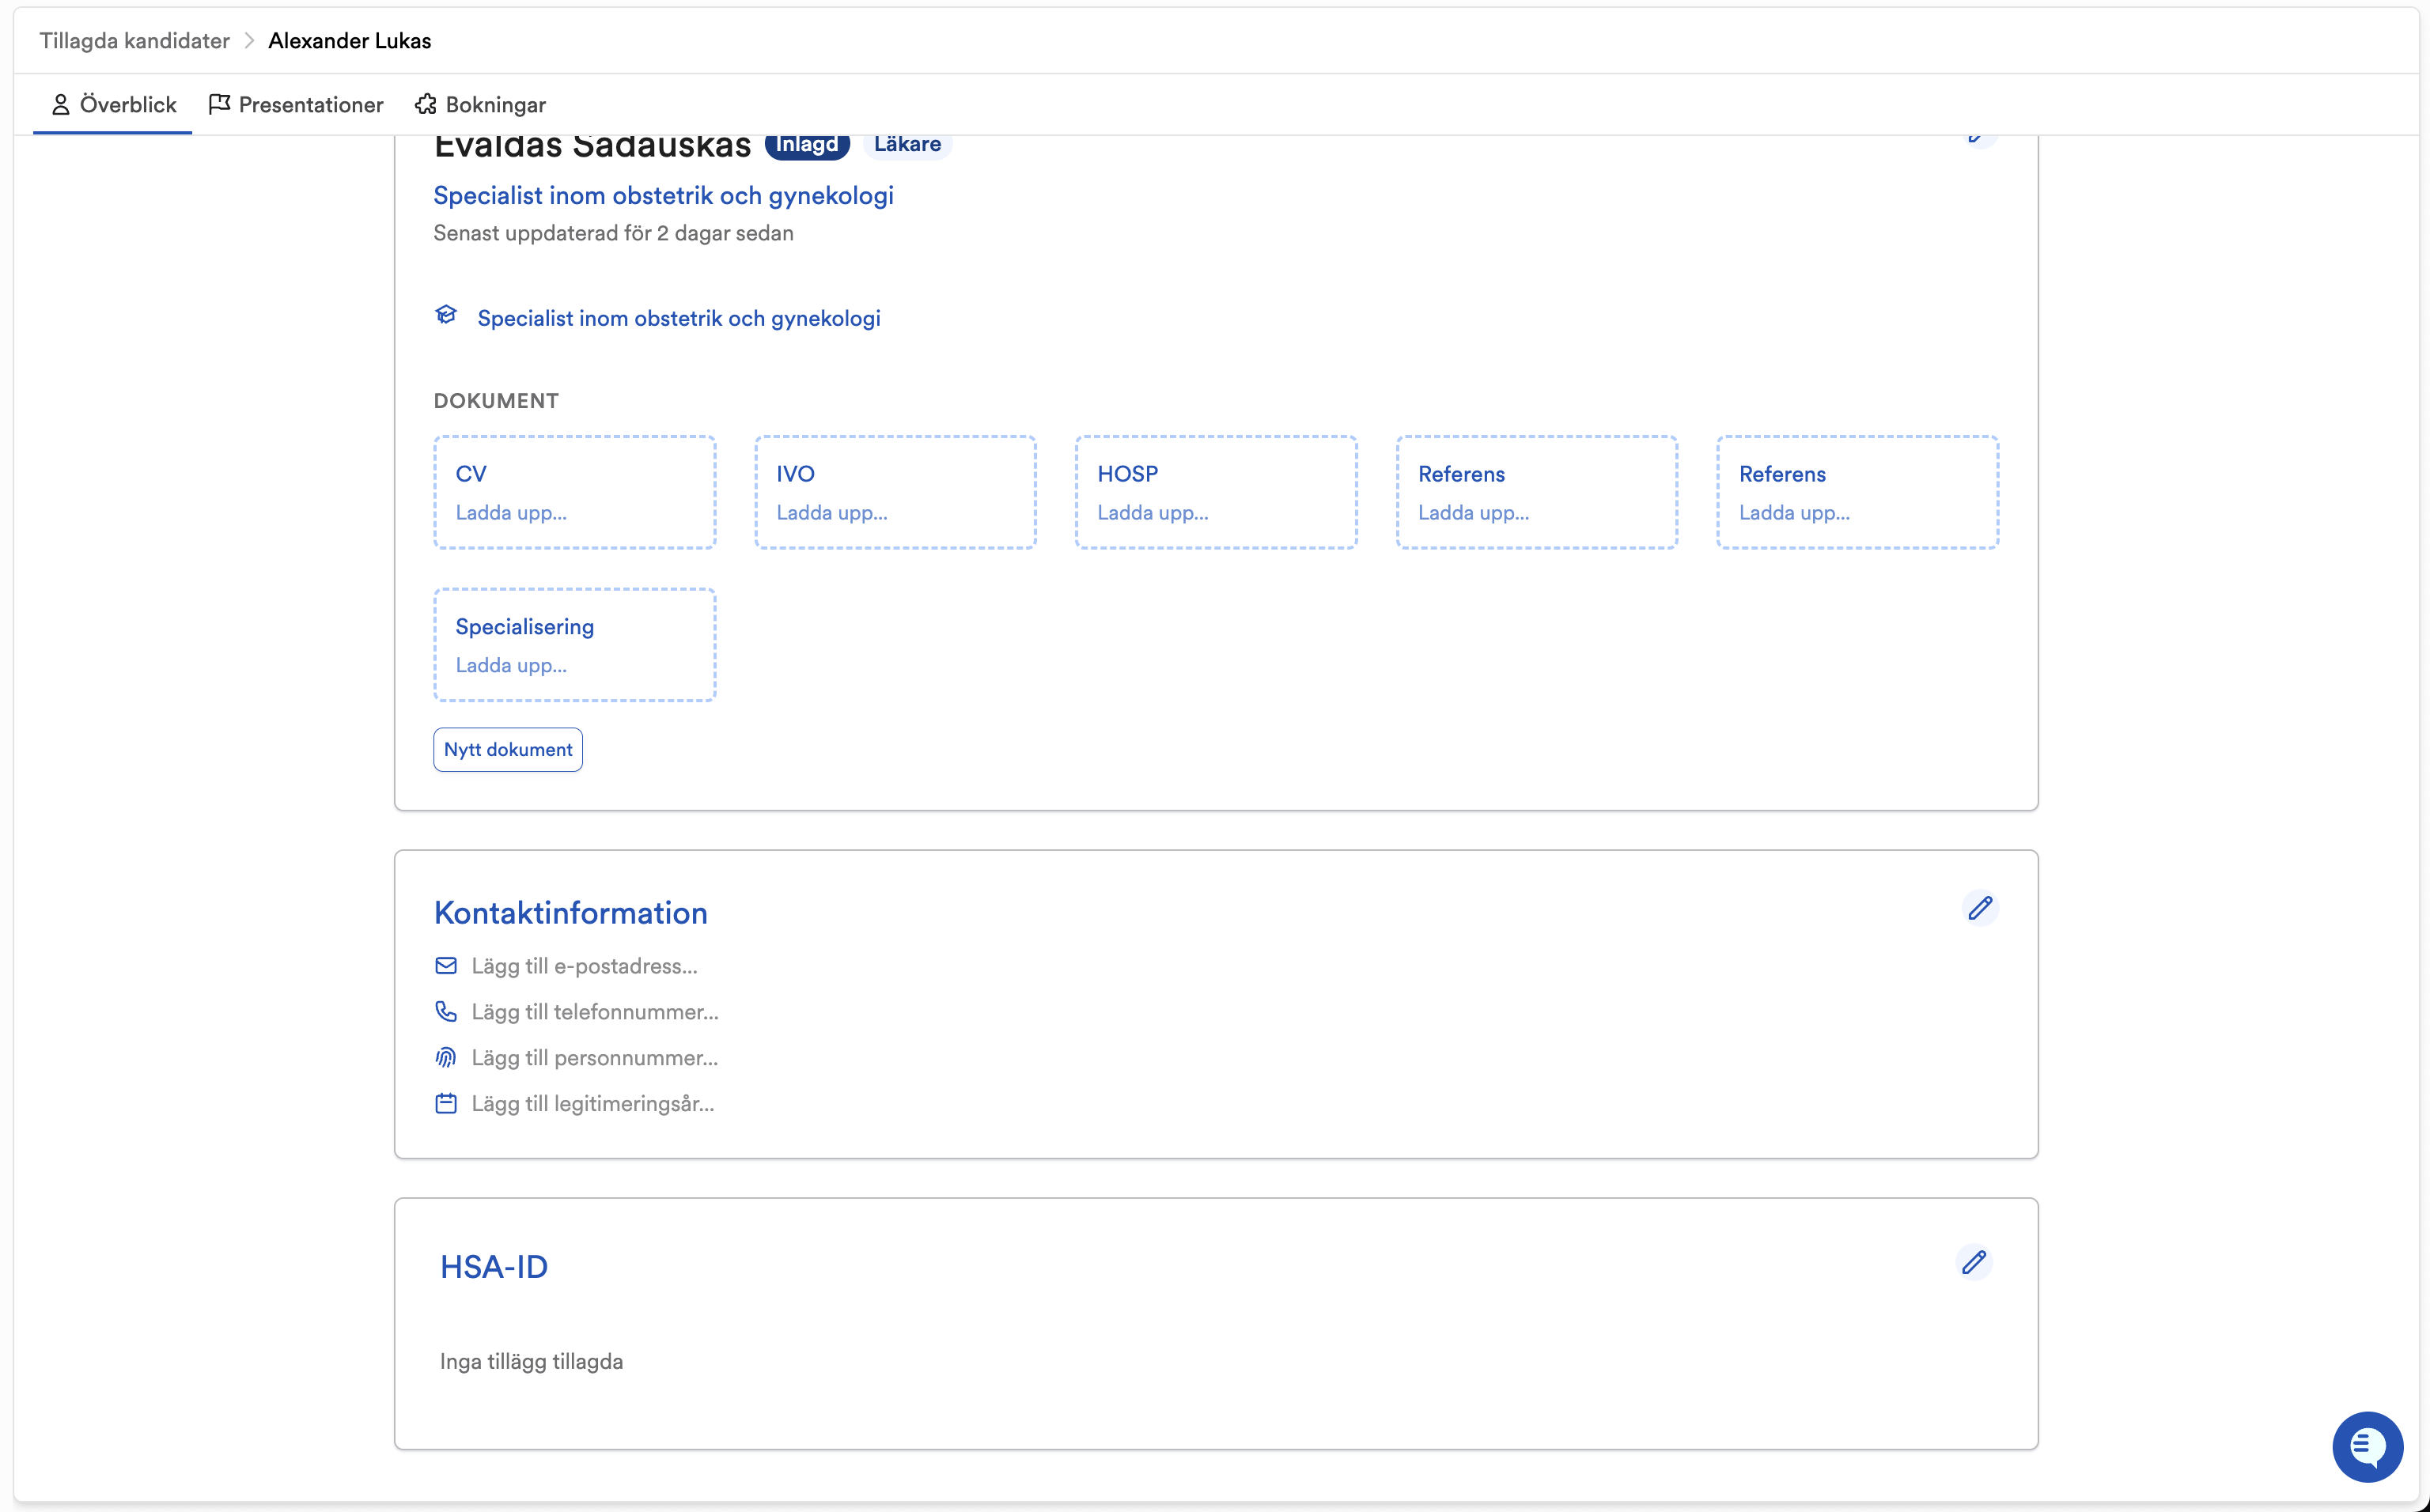The image size is (2430, 1512).
Task: Open the chat support bubble
Action: pos(2367,1446)
